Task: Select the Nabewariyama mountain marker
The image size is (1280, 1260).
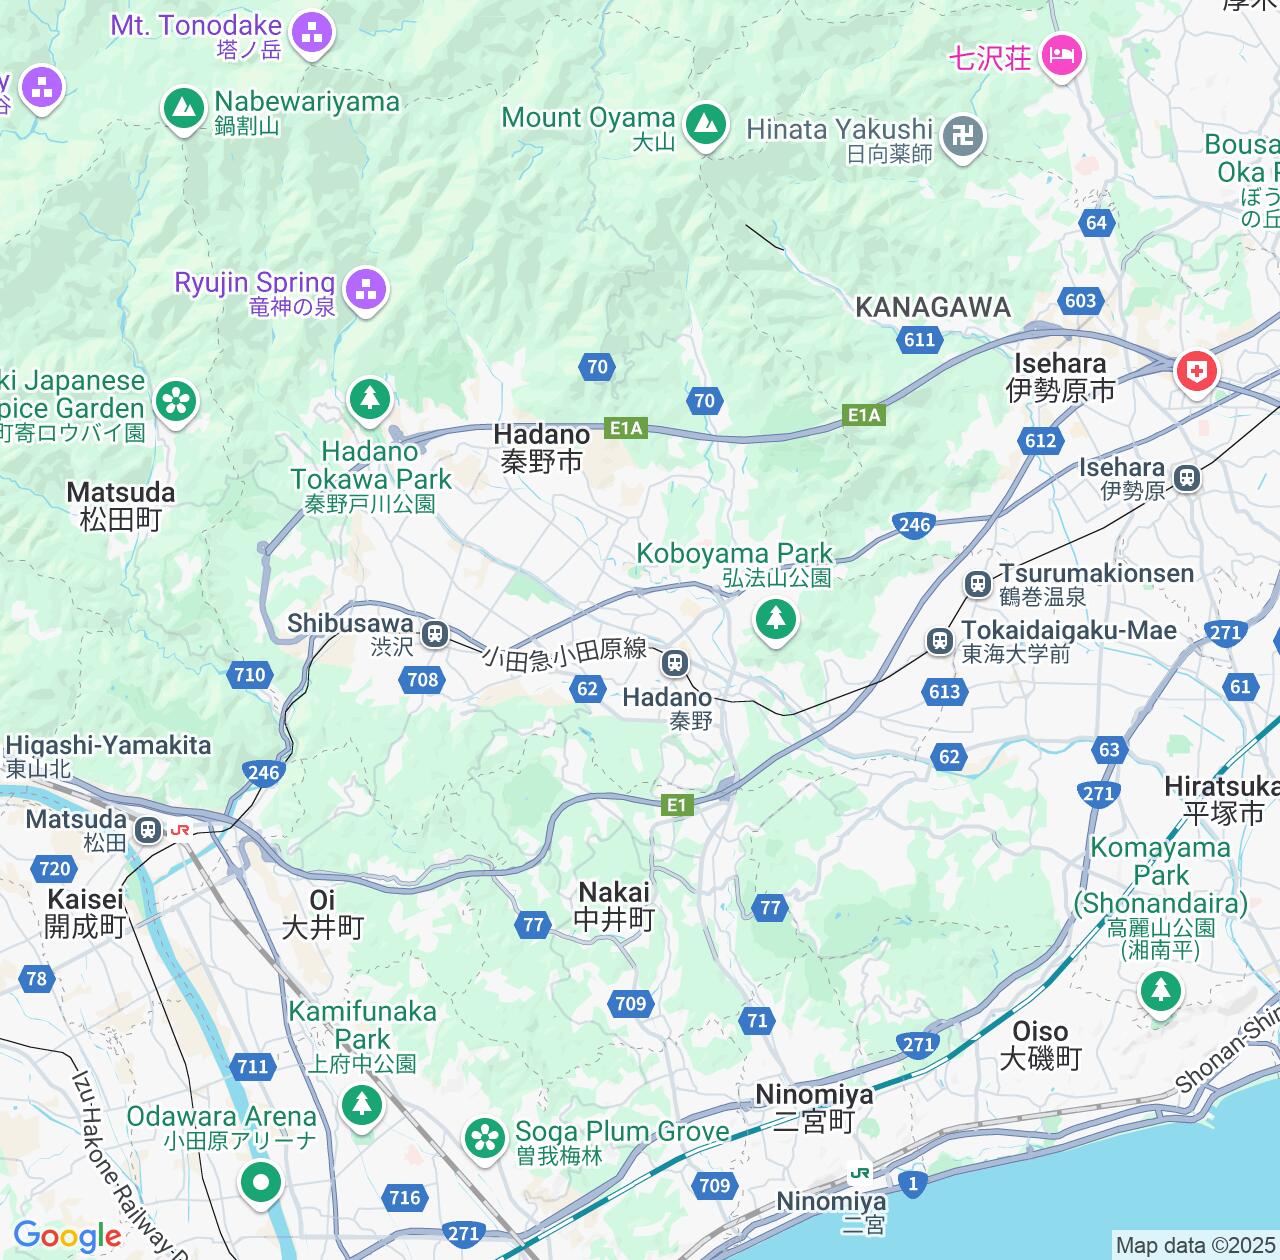Action: 183,107
